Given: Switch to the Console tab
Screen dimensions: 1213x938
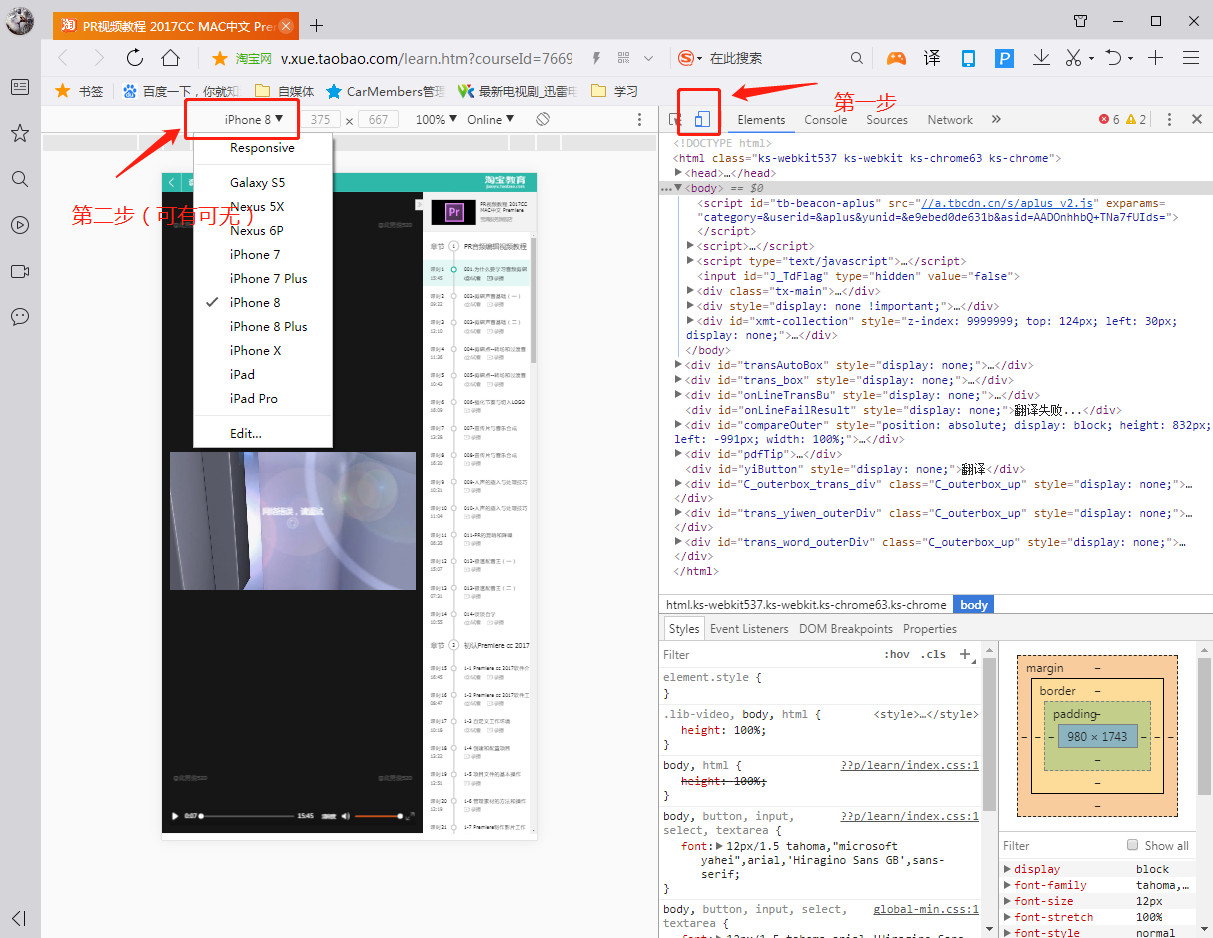Looking at the screenshot, I should tap(825, 119).
